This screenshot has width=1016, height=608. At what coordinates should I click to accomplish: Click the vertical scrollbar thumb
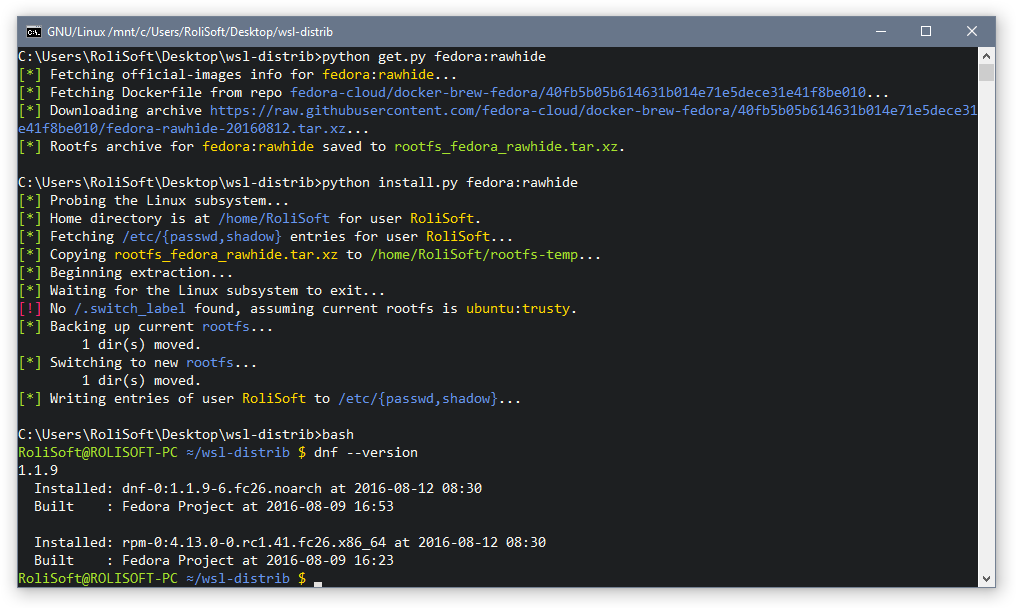click(x=986, y=72)
